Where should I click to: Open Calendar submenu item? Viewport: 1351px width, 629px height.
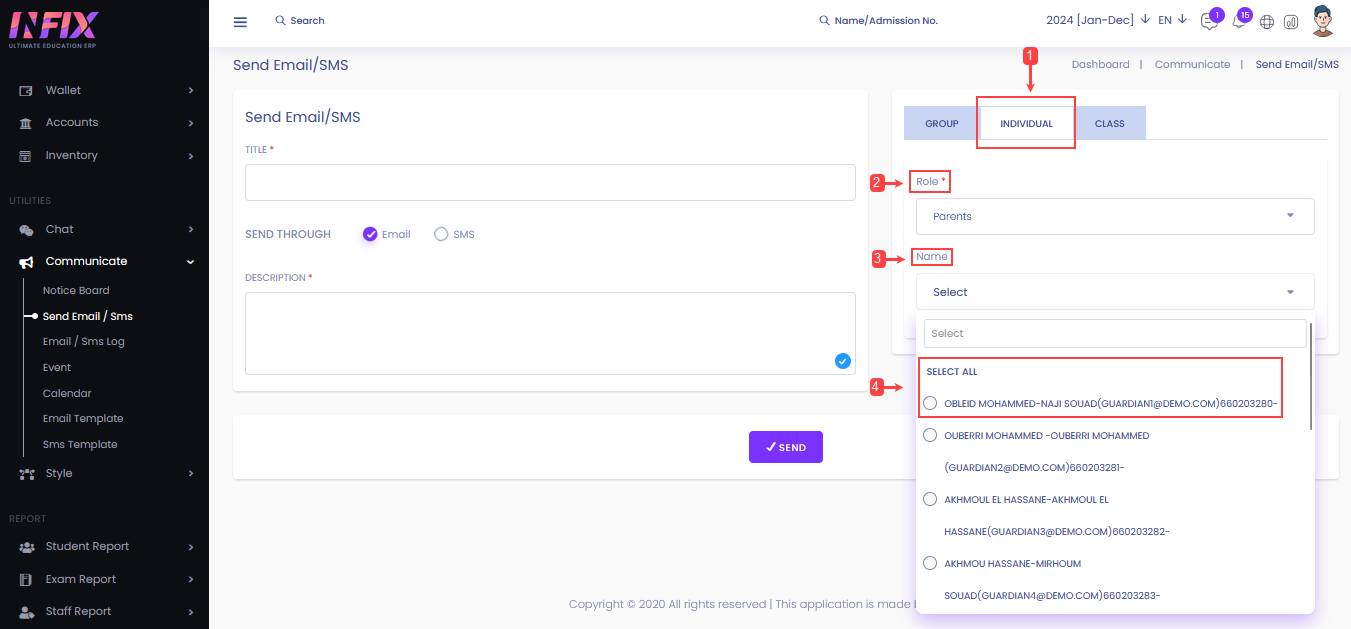pos(67,393)
